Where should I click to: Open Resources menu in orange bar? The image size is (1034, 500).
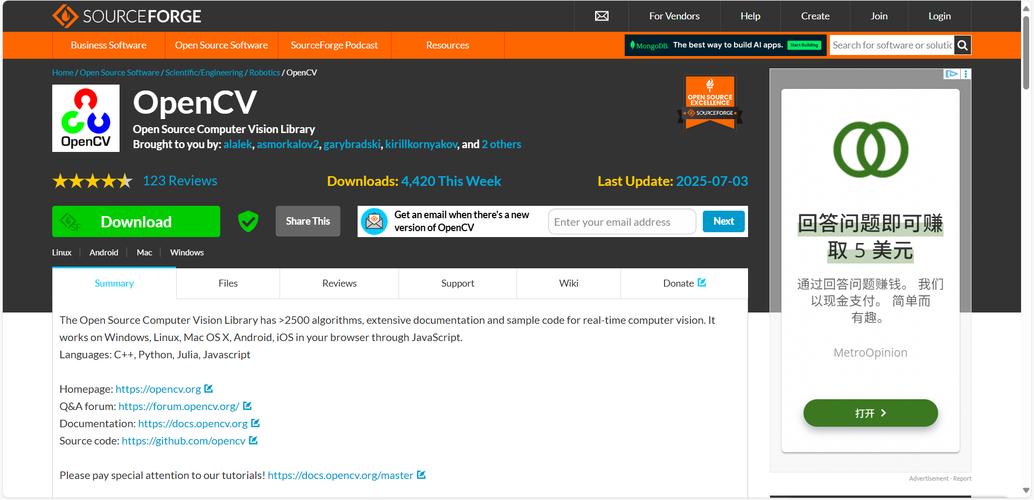447,46
